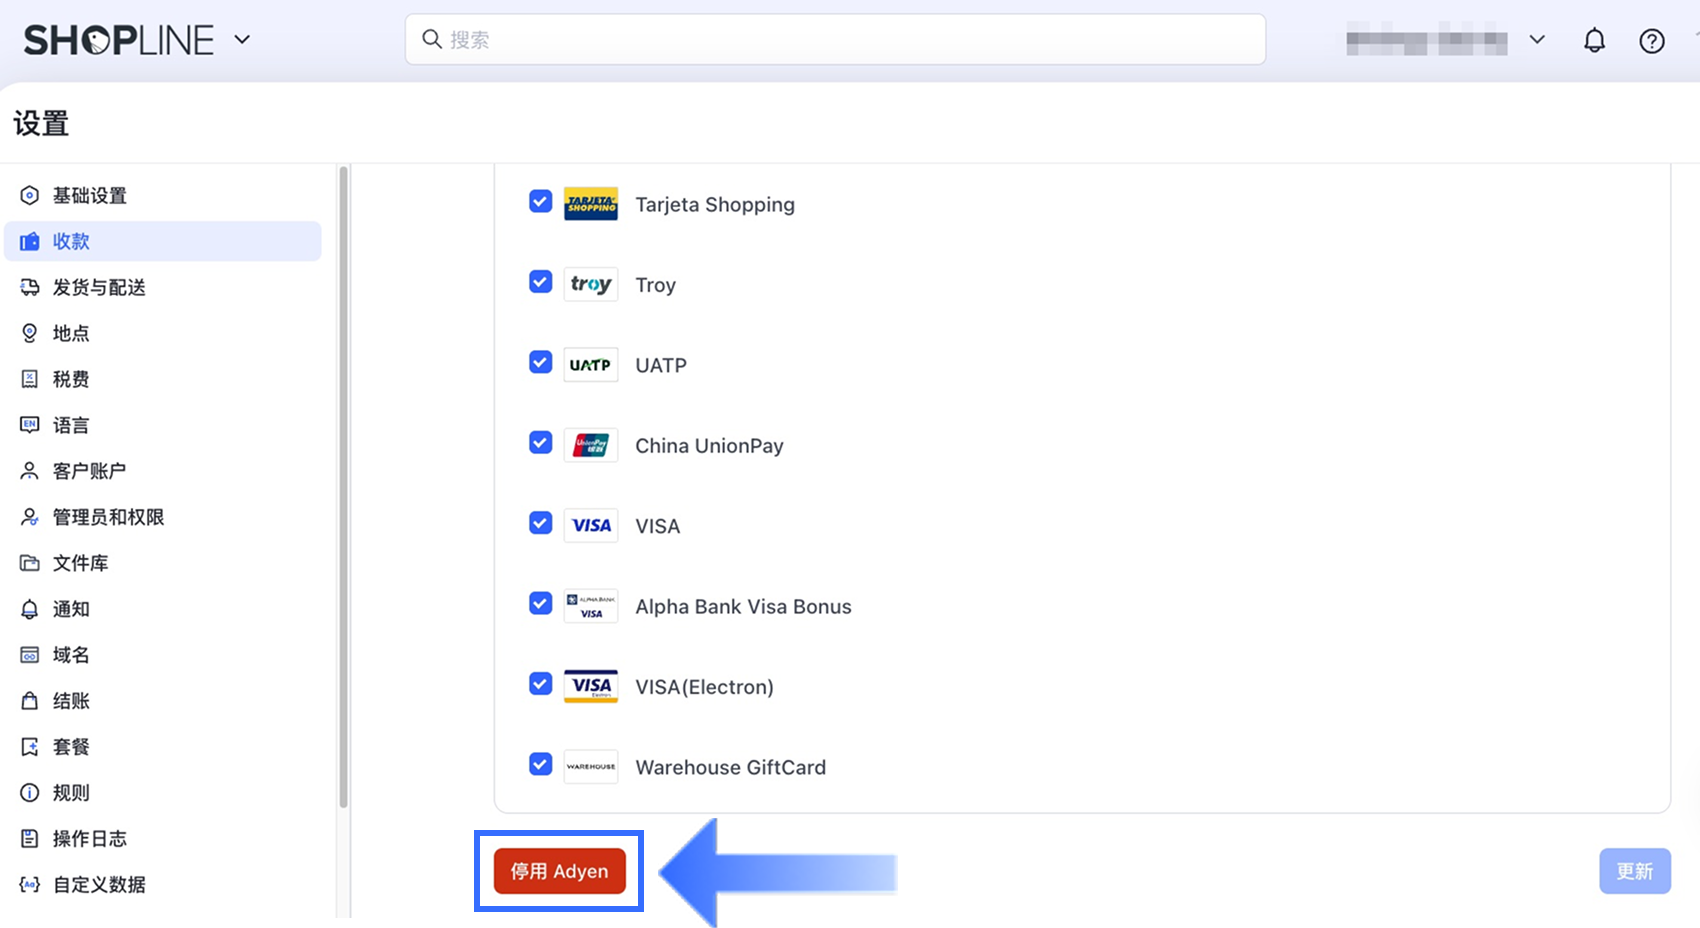Toggle the VISA(Electron) checkbox
Viewport: 1700px width, 928px height.
(x=540, y=684)
